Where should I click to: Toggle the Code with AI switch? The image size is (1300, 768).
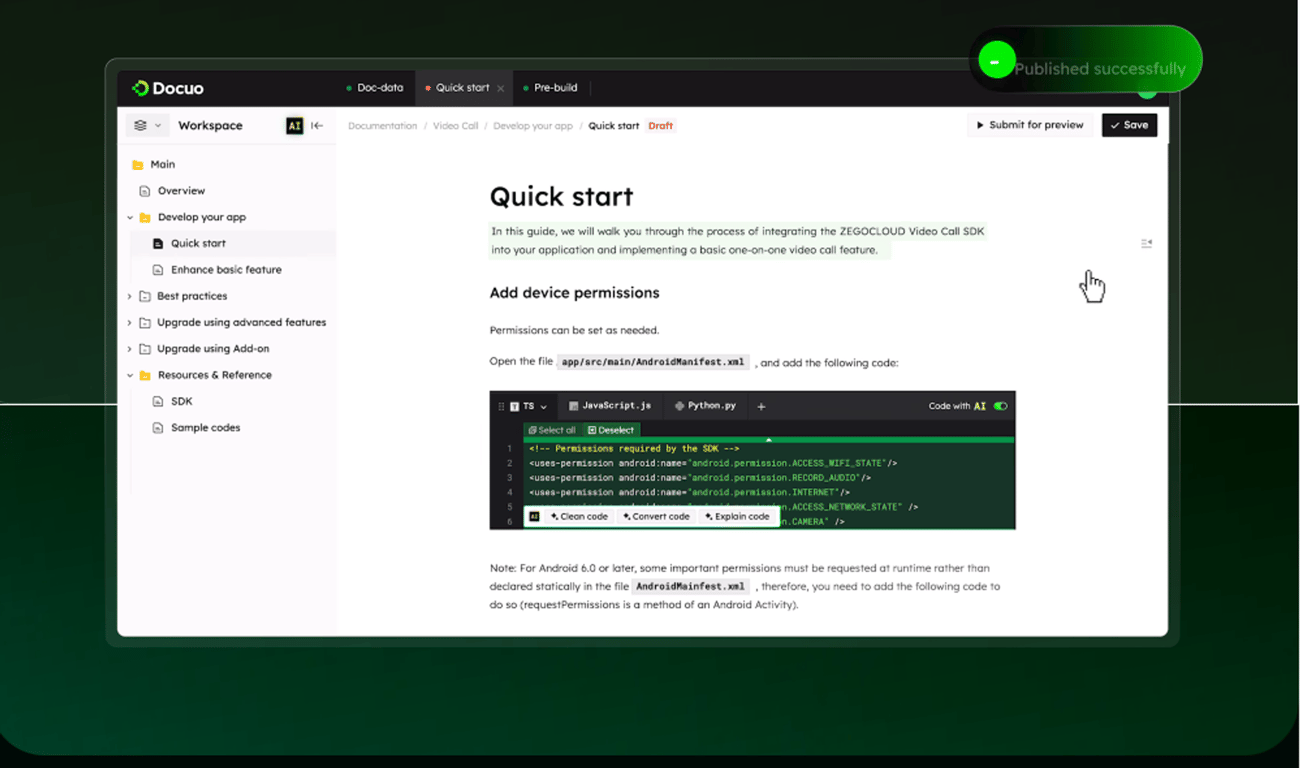[1000, 406]
